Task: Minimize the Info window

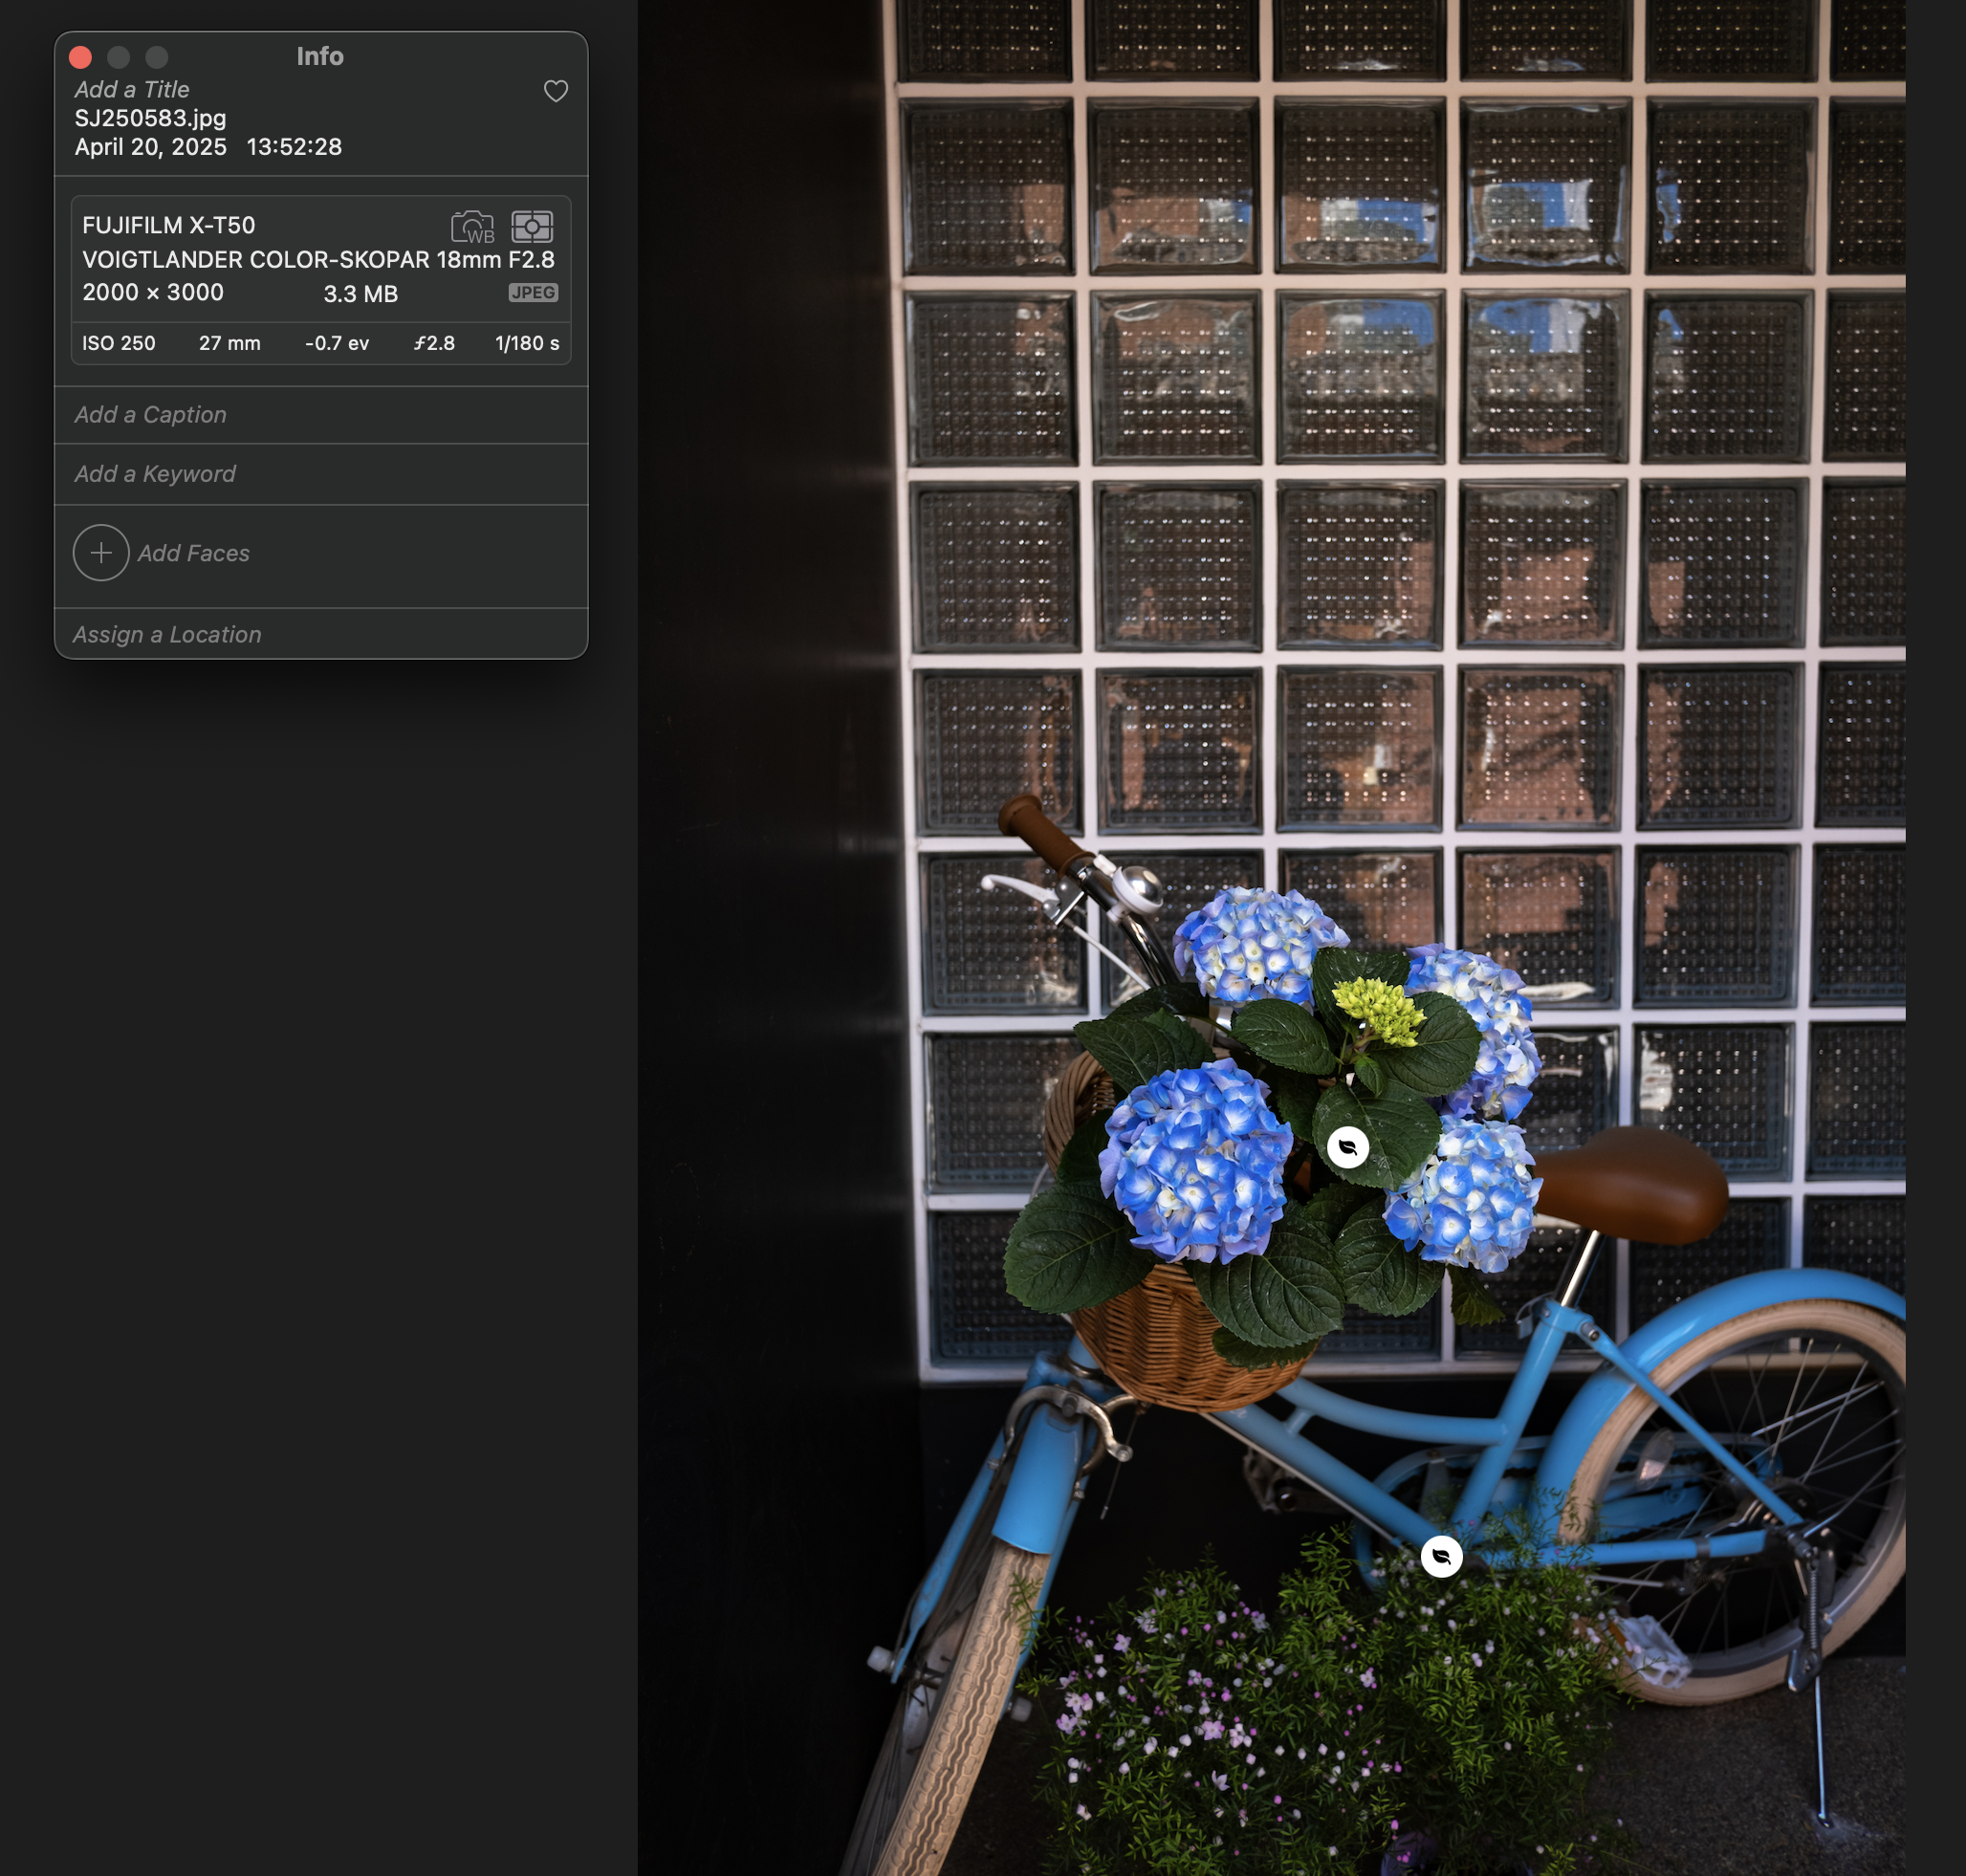Action: coord(119,57)
